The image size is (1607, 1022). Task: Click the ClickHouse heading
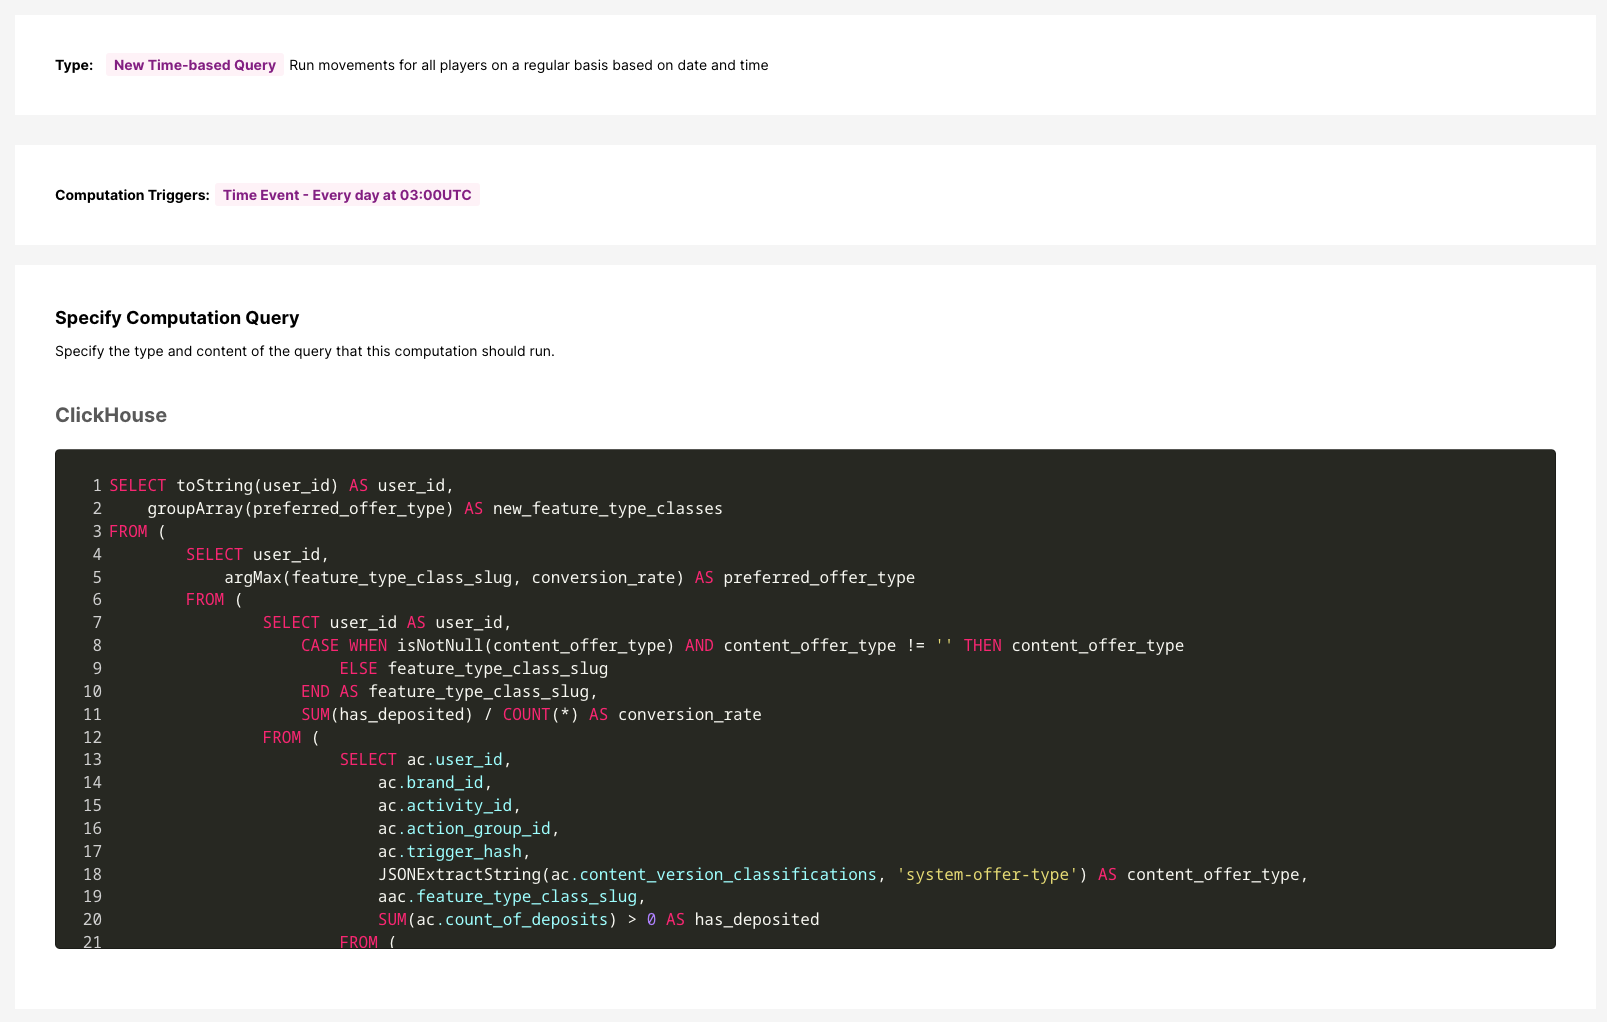111,415
